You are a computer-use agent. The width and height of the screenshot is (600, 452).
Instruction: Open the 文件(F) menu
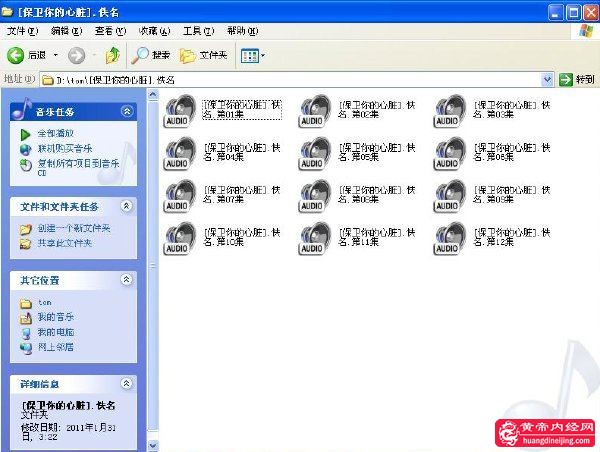[x=23, y=31]
